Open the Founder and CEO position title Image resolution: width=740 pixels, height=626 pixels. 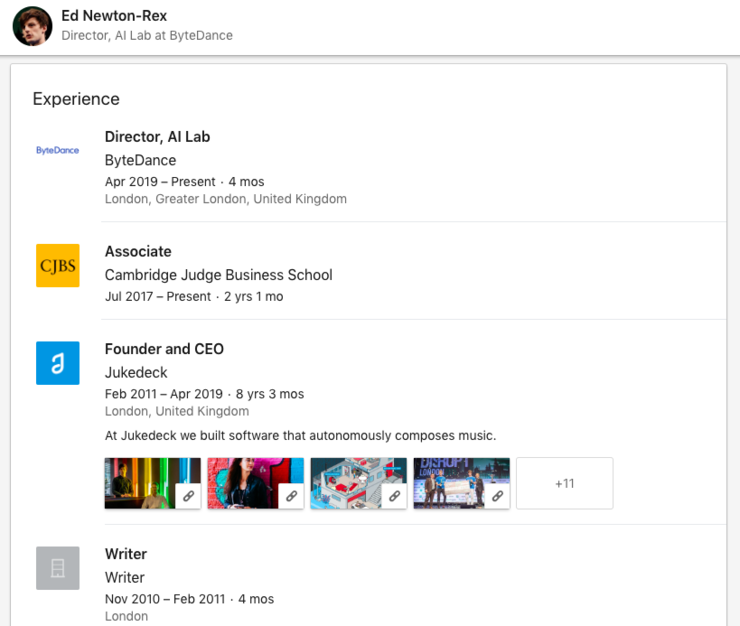coord(164,349)
